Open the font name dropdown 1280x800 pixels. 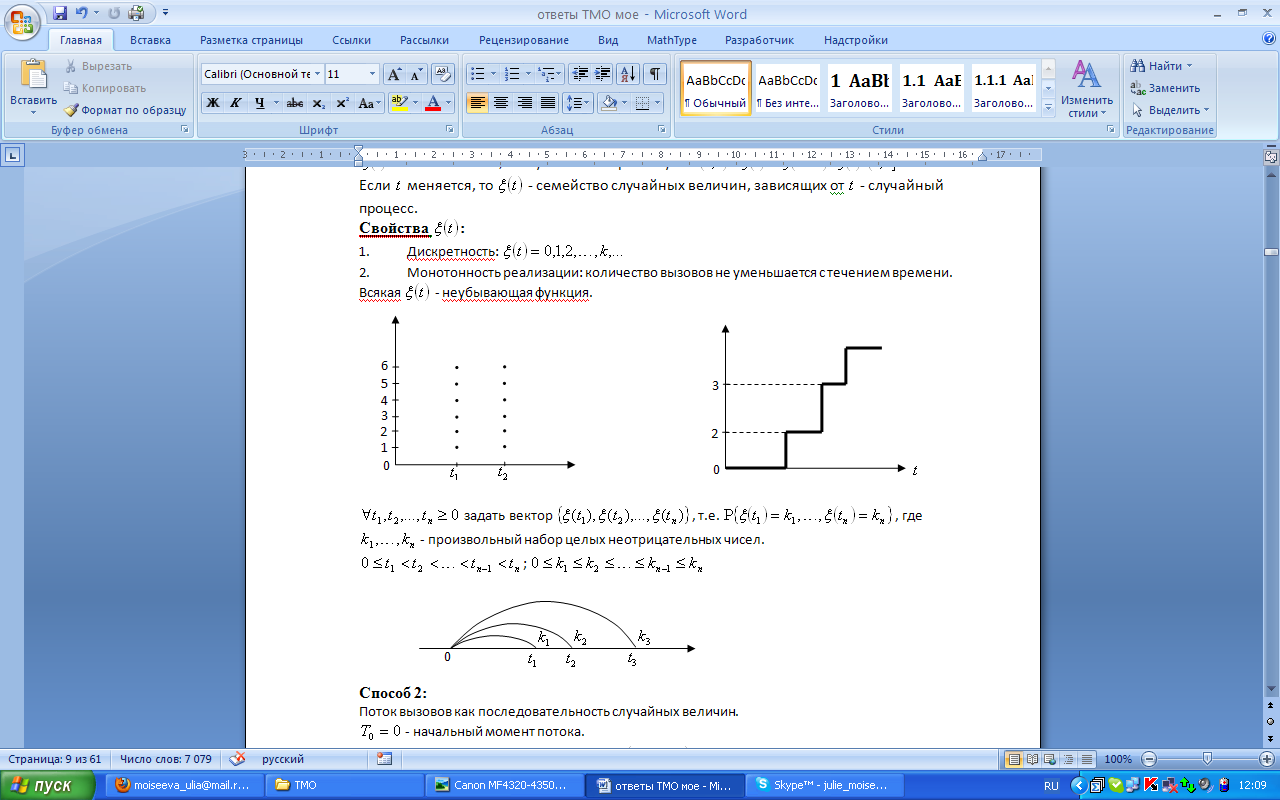(318, 74)
